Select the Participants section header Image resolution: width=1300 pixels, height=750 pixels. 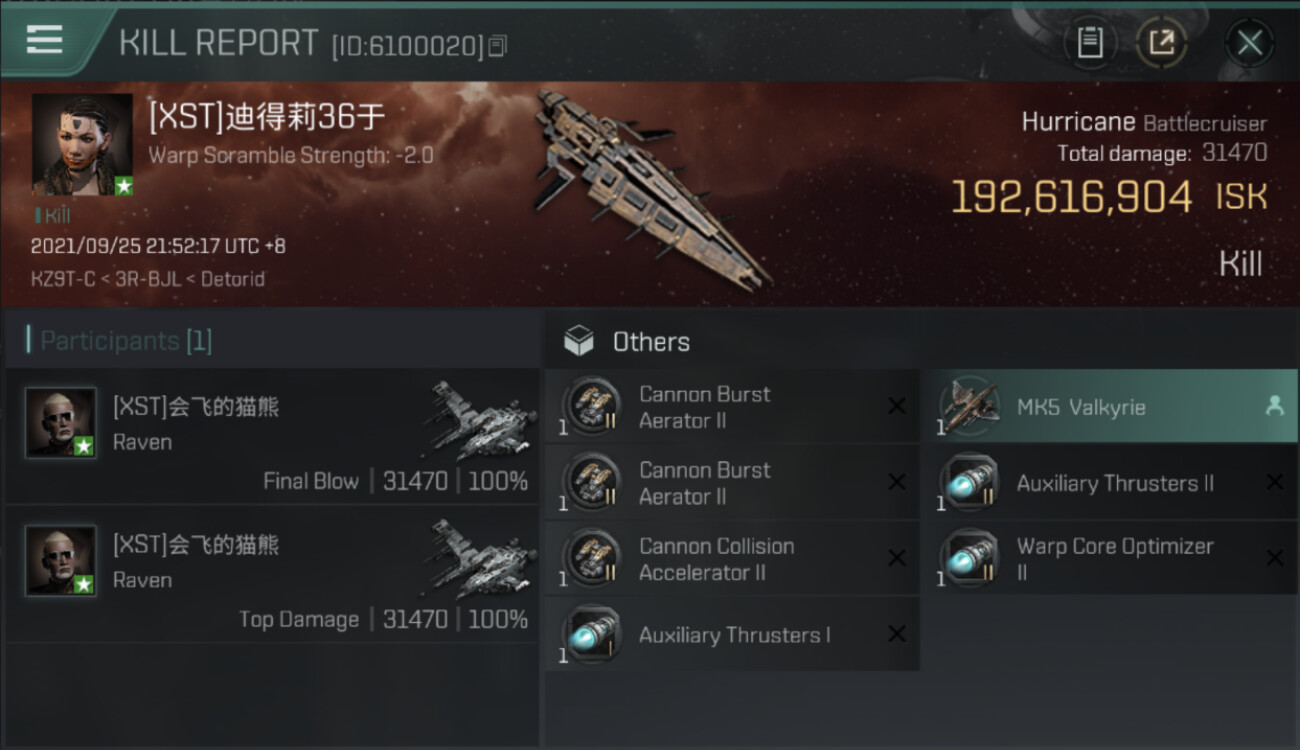pyautogui.click(x=121, y=341)
